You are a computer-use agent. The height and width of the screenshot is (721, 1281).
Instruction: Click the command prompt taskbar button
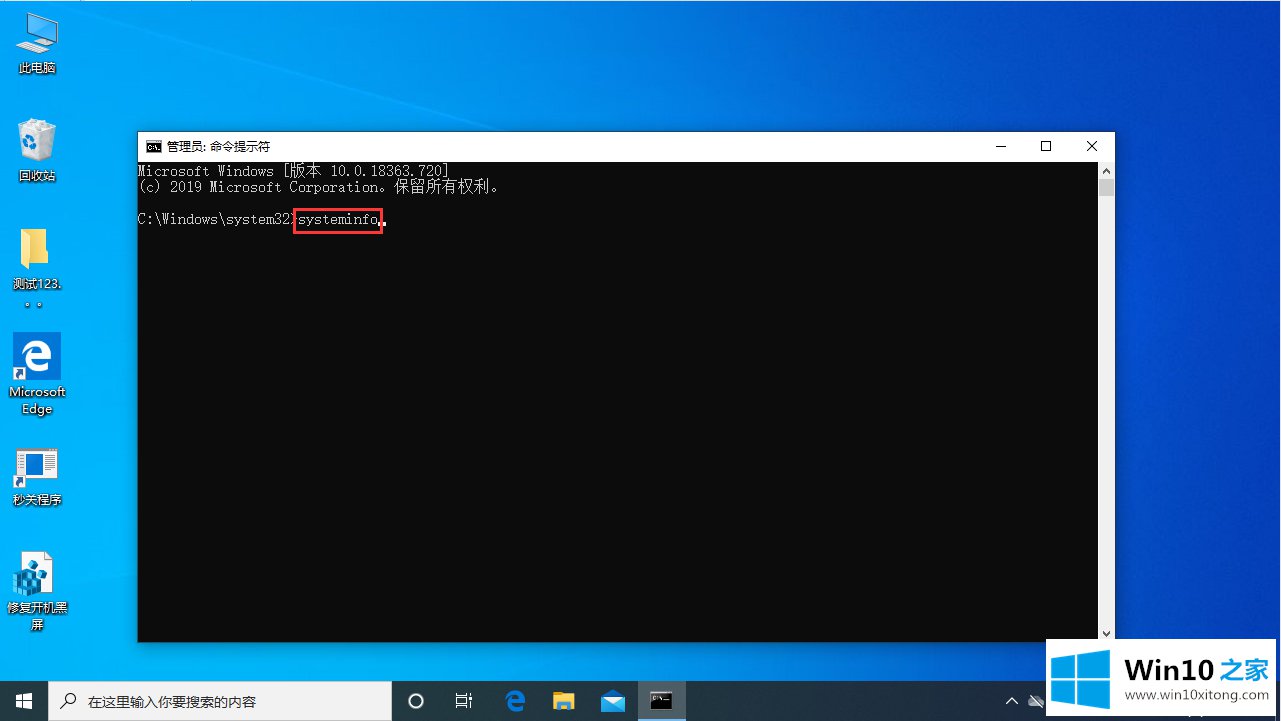[661, 701]
